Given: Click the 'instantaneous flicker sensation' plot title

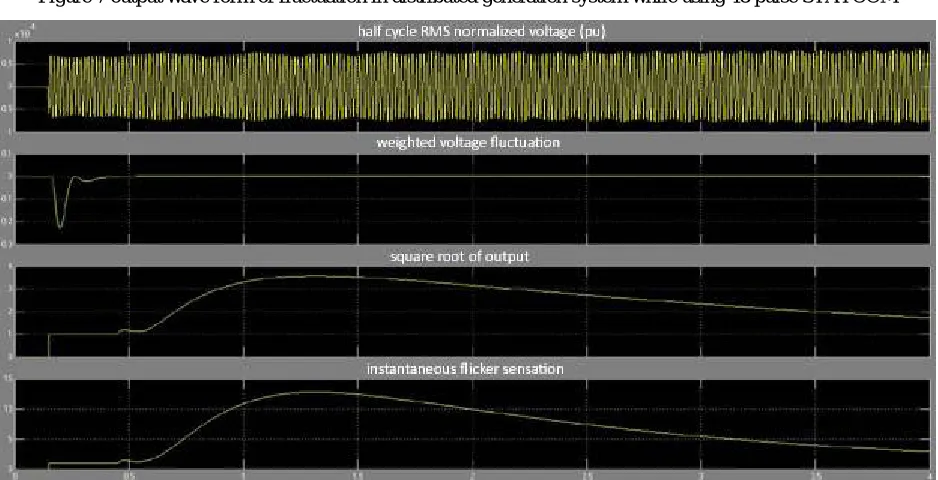Looking at the screenshot, I should pyautogui.click(x=465, y=369).
